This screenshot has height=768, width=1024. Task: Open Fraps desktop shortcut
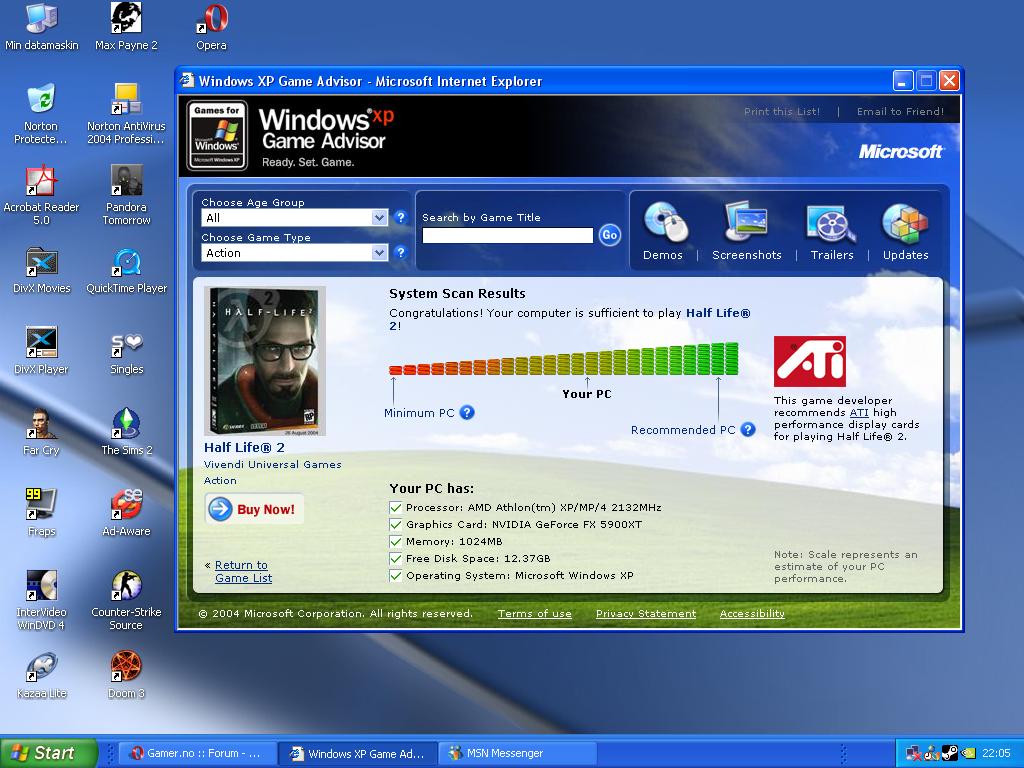tap(41, 513)
